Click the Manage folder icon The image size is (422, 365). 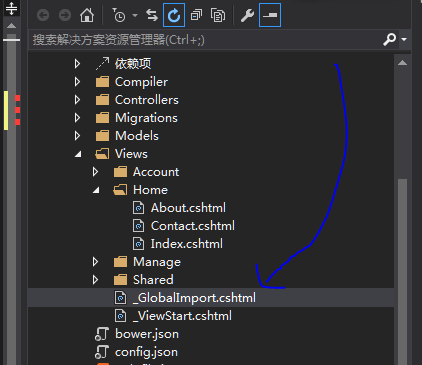120,262
